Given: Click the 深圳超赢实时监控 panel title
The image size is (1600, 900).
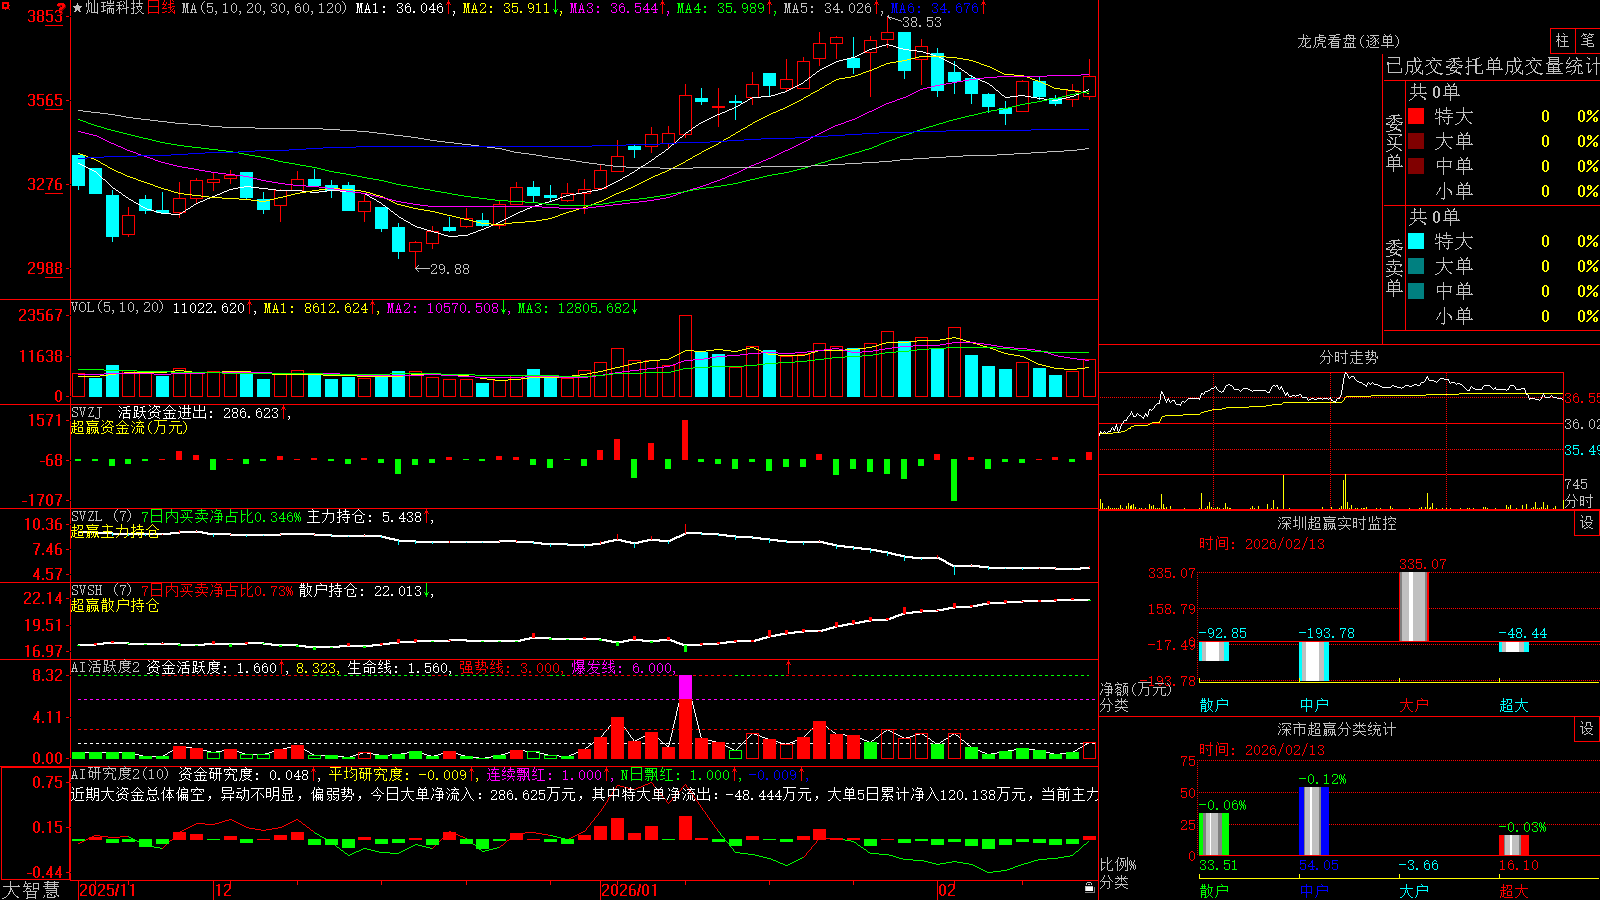Looking at the screenshot, I should (1337, 523).
